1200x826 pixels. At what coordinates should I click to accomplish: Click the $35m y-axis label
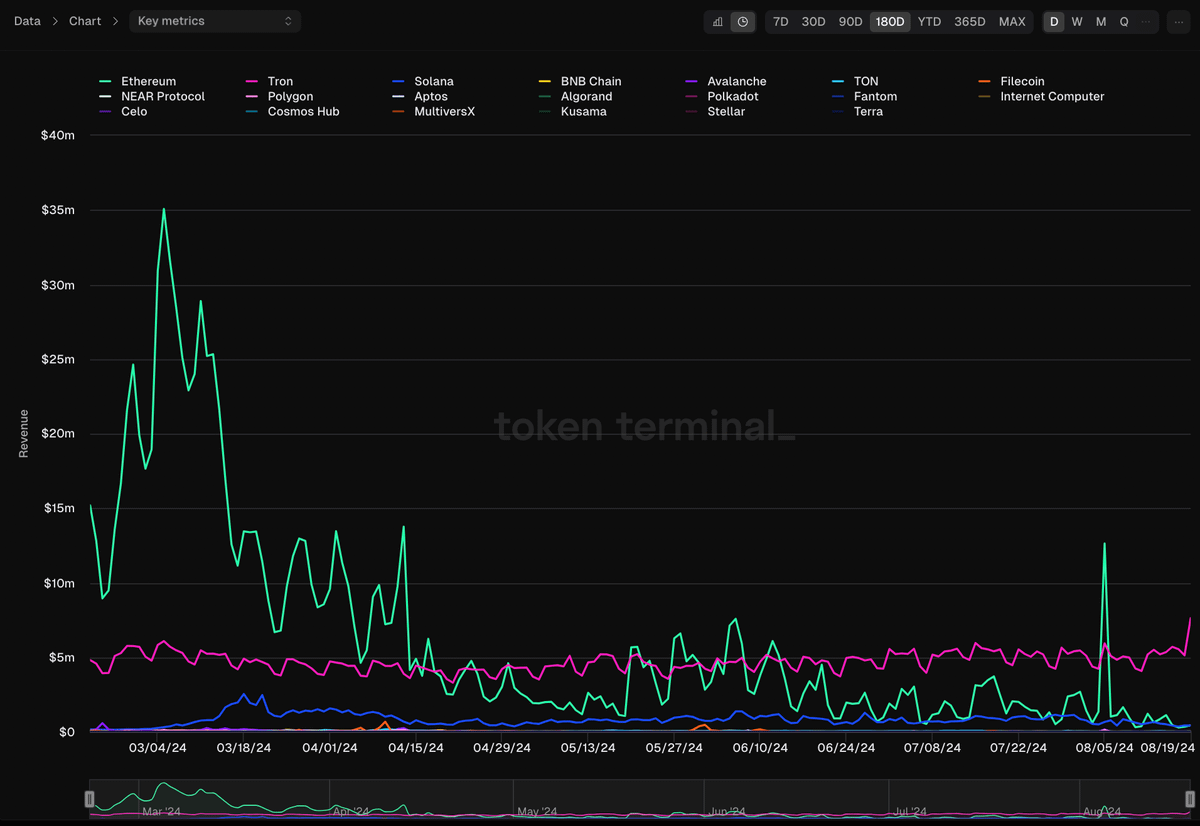click(57, 210)
